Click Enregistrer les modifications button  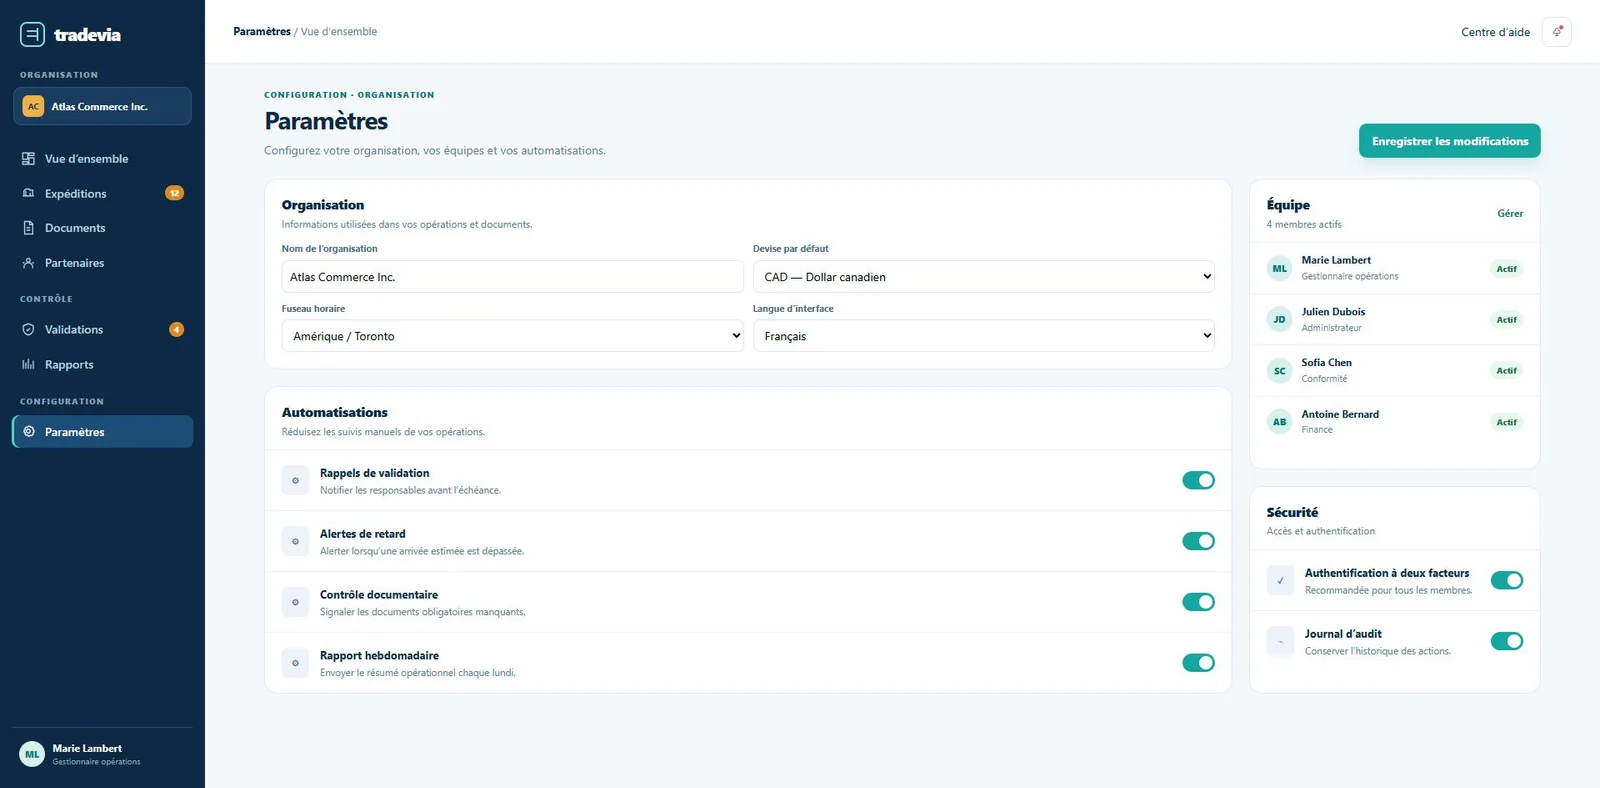coord(1450,141)
